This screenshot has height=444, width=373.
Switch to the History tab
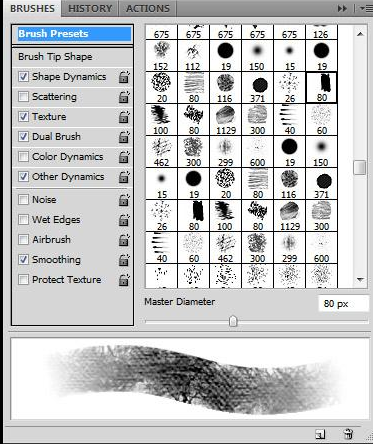[90, 8]
